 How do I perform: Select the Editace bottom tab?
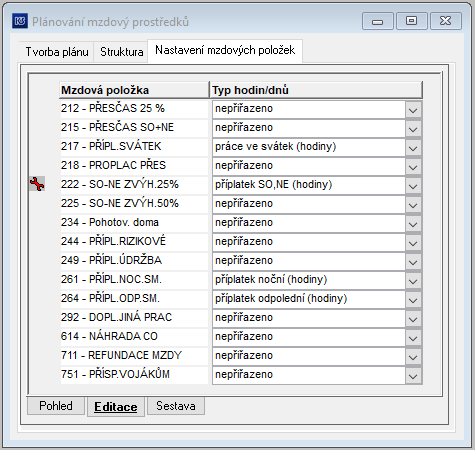[116, 407]
